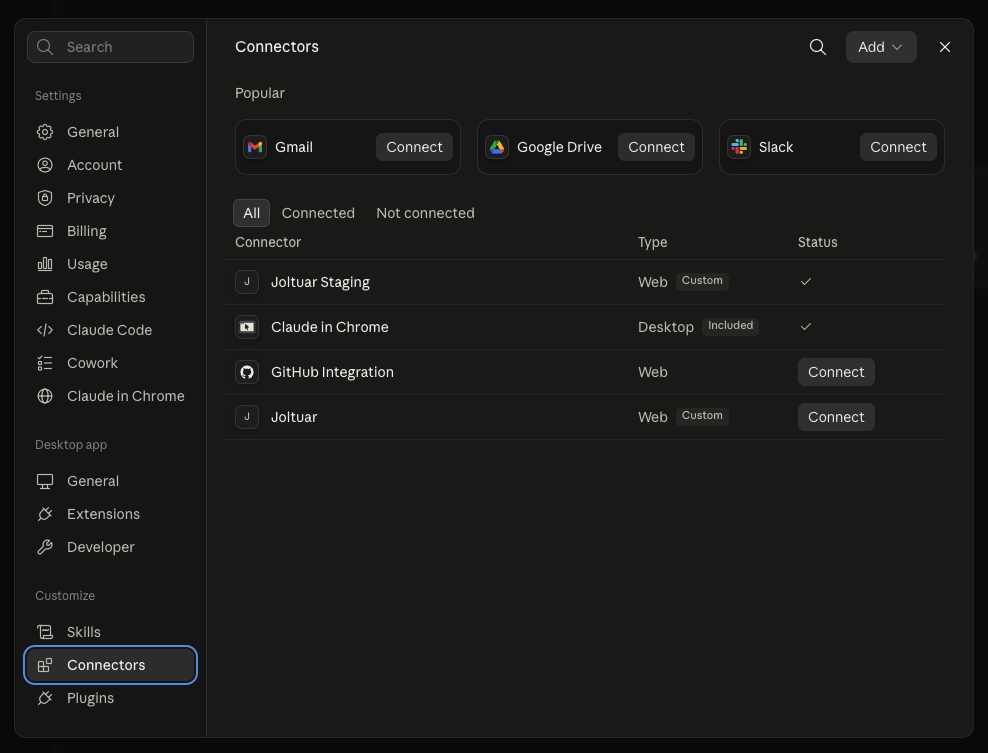Click the Claude in Chrome row icon
Viewport: 988px width, 753px height.
point(247,327)
